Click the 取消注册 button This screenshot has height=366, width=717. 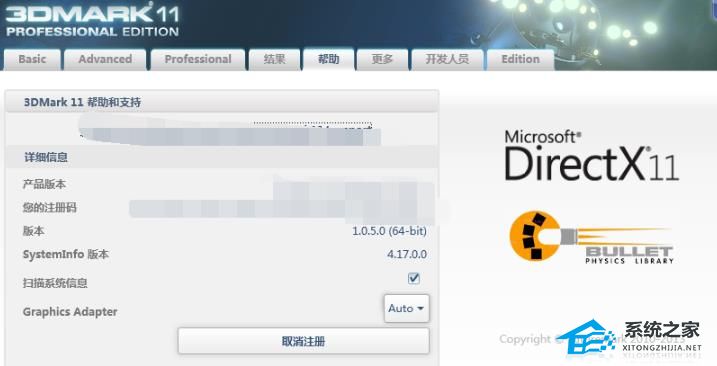tap(304, 341)
